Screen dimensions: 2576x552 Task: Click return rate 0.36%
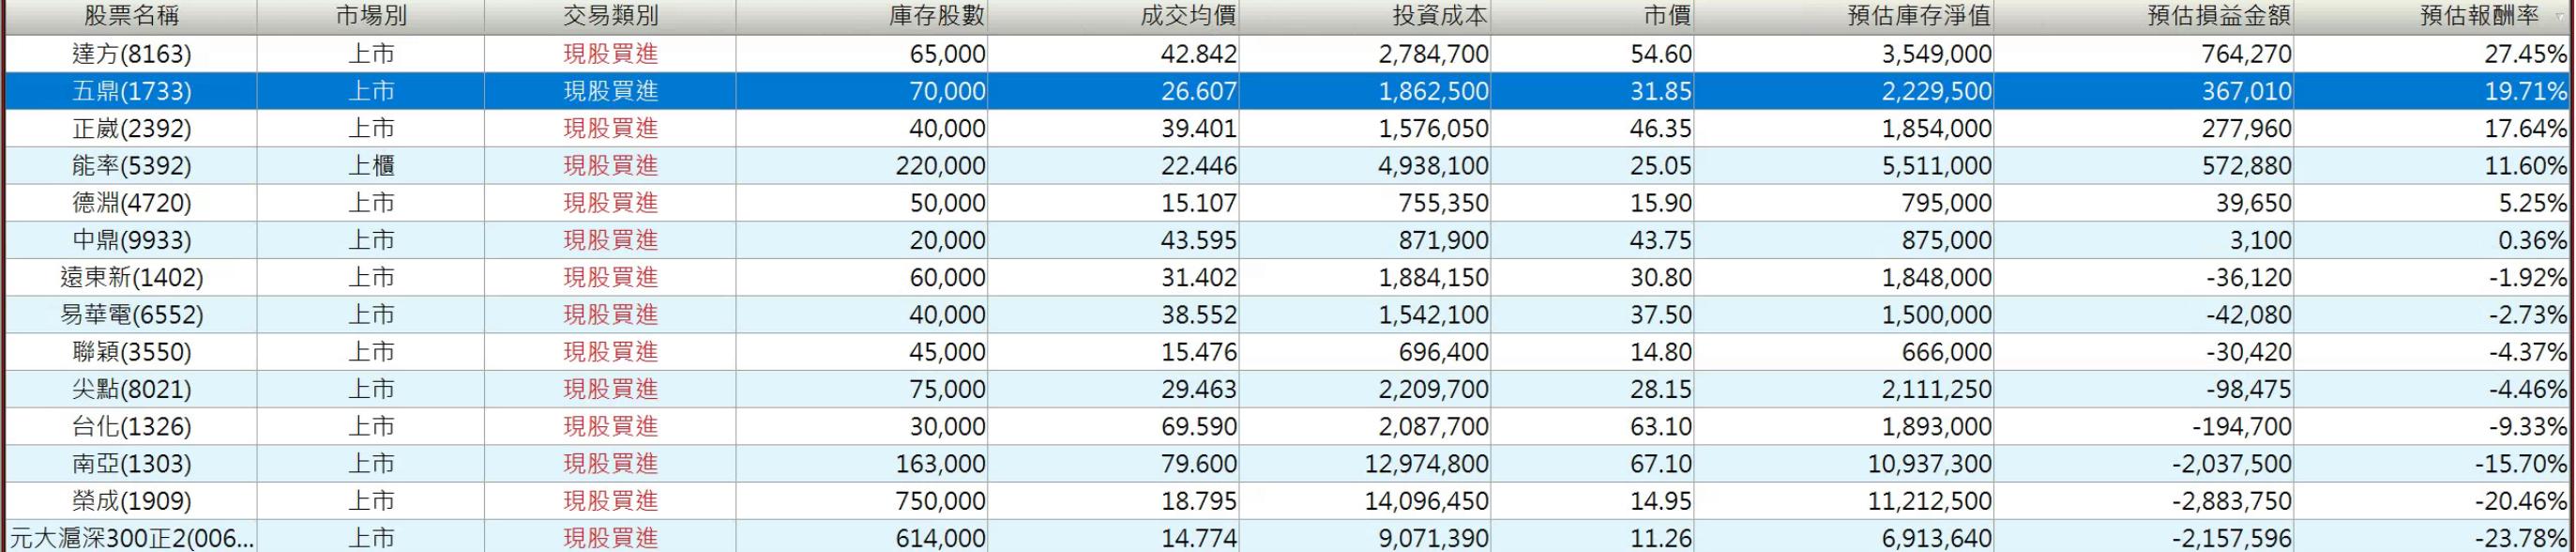2532,241
